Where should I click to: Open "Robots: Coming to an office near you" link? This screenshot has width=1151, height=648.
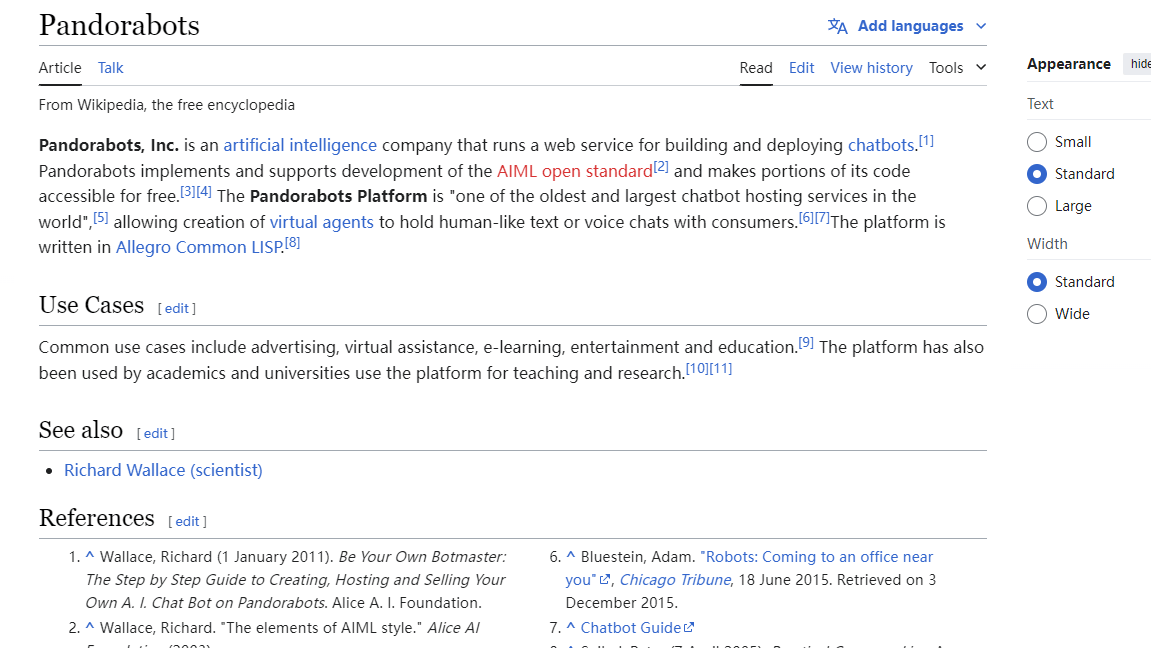tap(817, 557)
